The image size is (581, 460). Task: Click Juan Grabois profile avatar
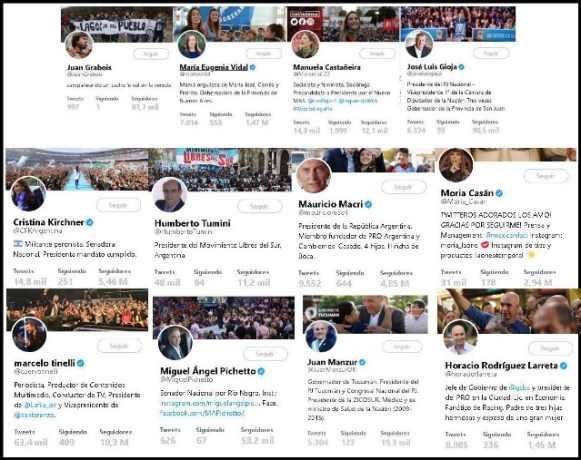79,45
